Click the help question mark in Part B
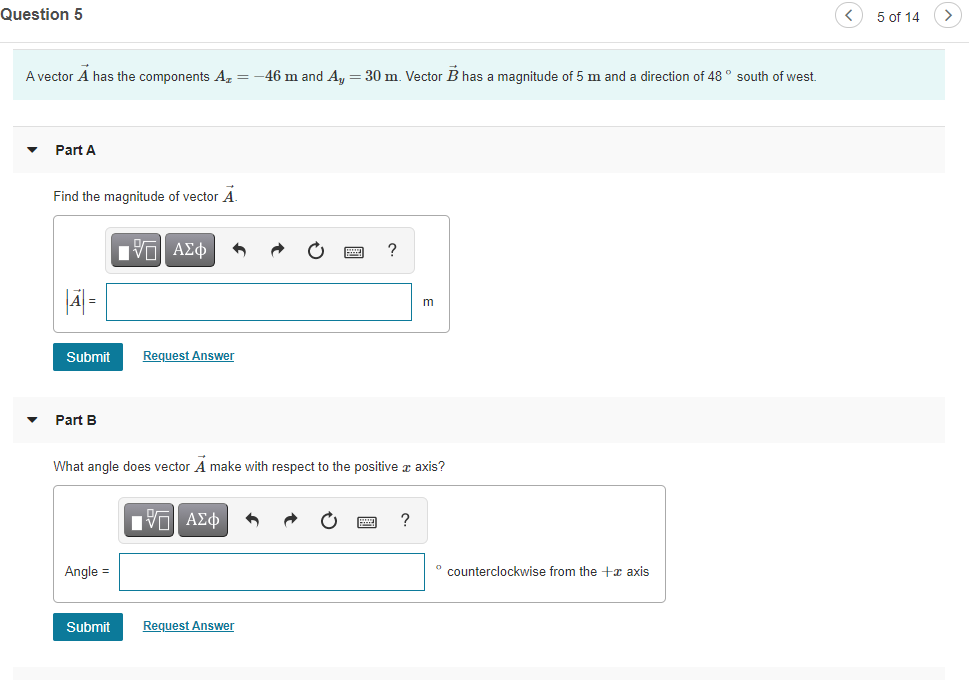 pos(404,520)
